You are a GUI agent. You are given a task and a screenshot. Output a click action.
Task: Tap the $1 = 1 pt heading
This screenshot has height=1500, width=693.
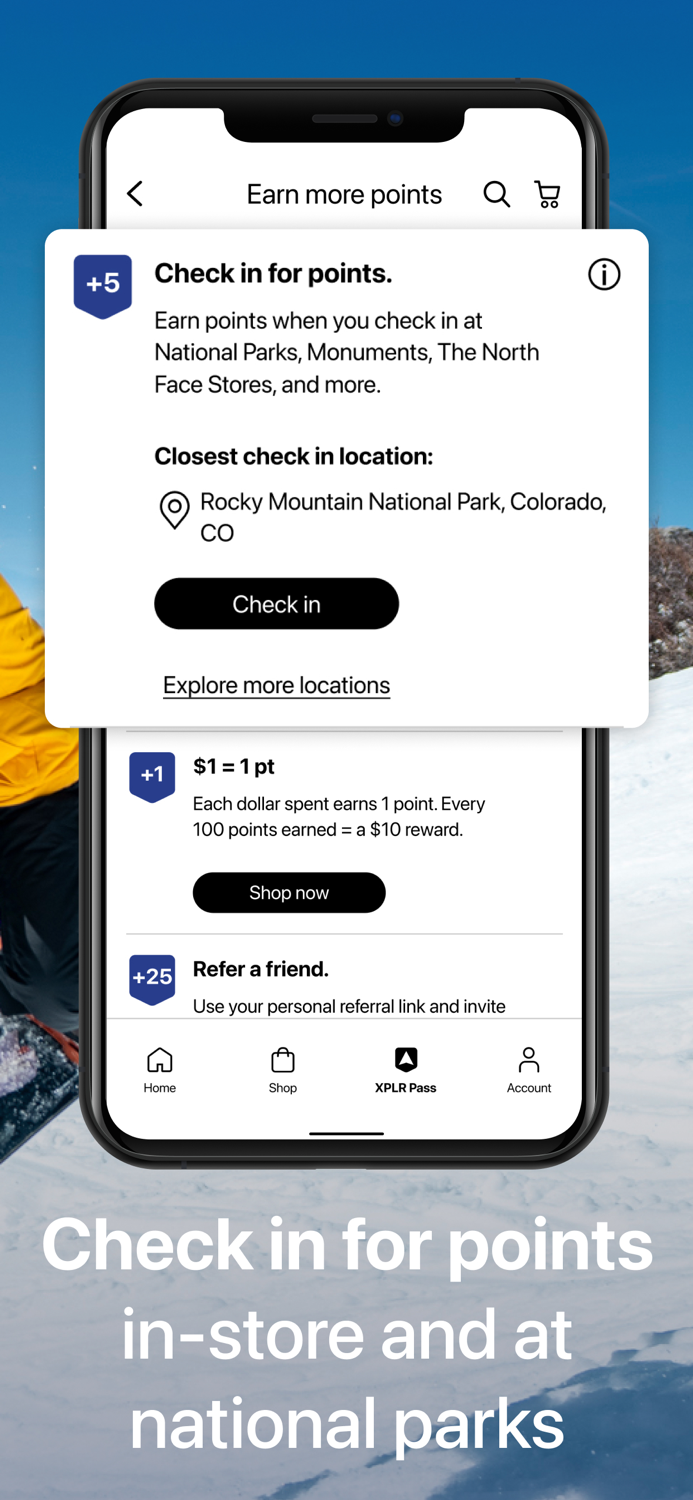click(234, 767)
